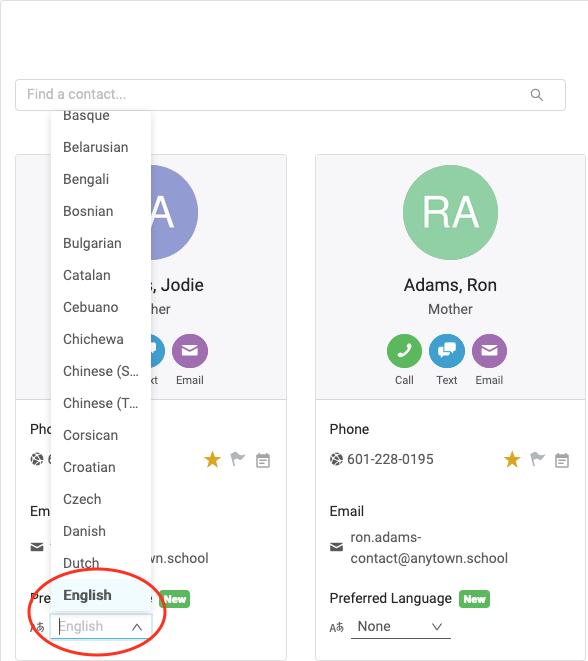This screenshot has height=661, width=588.
Task: Call Ron Adams with green phone icon
Action: 404,351
